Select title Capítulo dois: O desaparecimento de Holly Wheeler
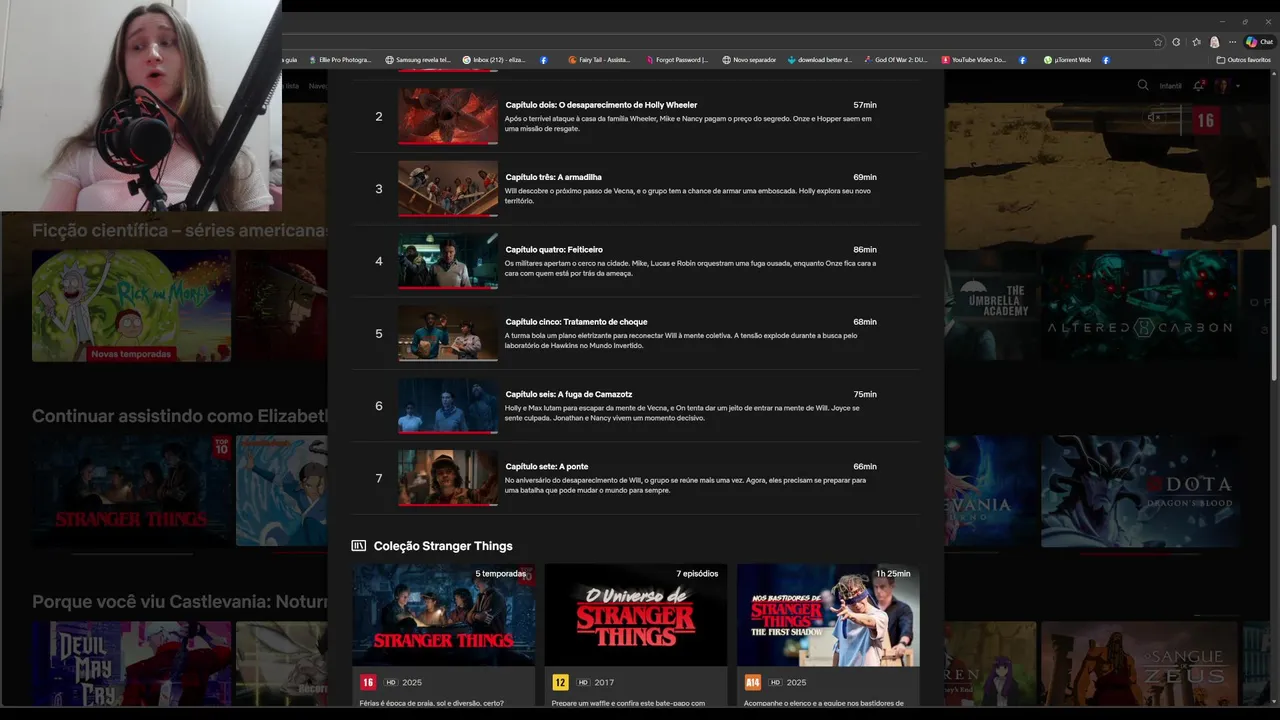Viewport: 1280px width, 720px height. click(x=601, y=105)
